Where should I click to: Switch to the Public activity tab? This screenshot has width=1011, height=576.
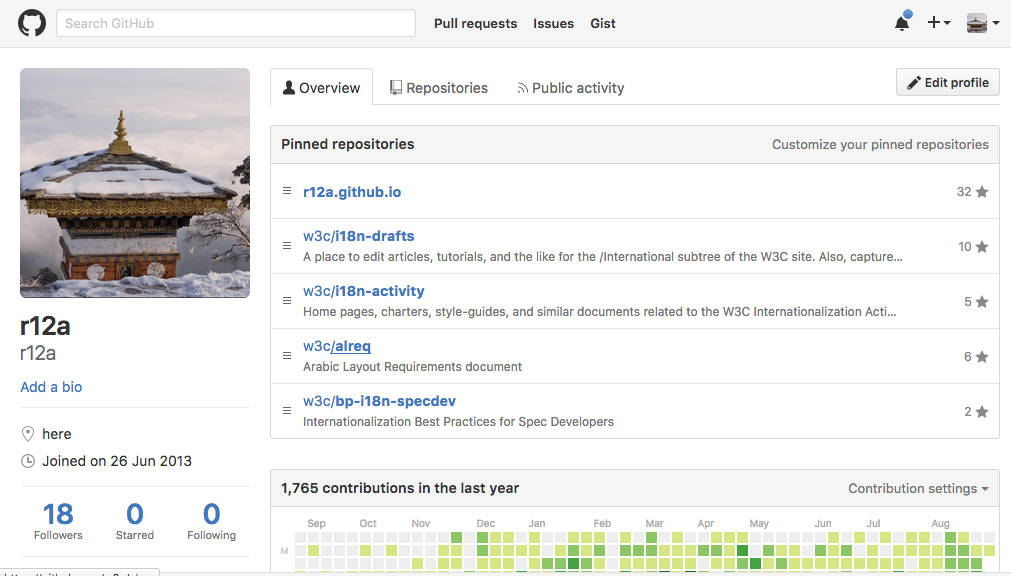[570, 88]
